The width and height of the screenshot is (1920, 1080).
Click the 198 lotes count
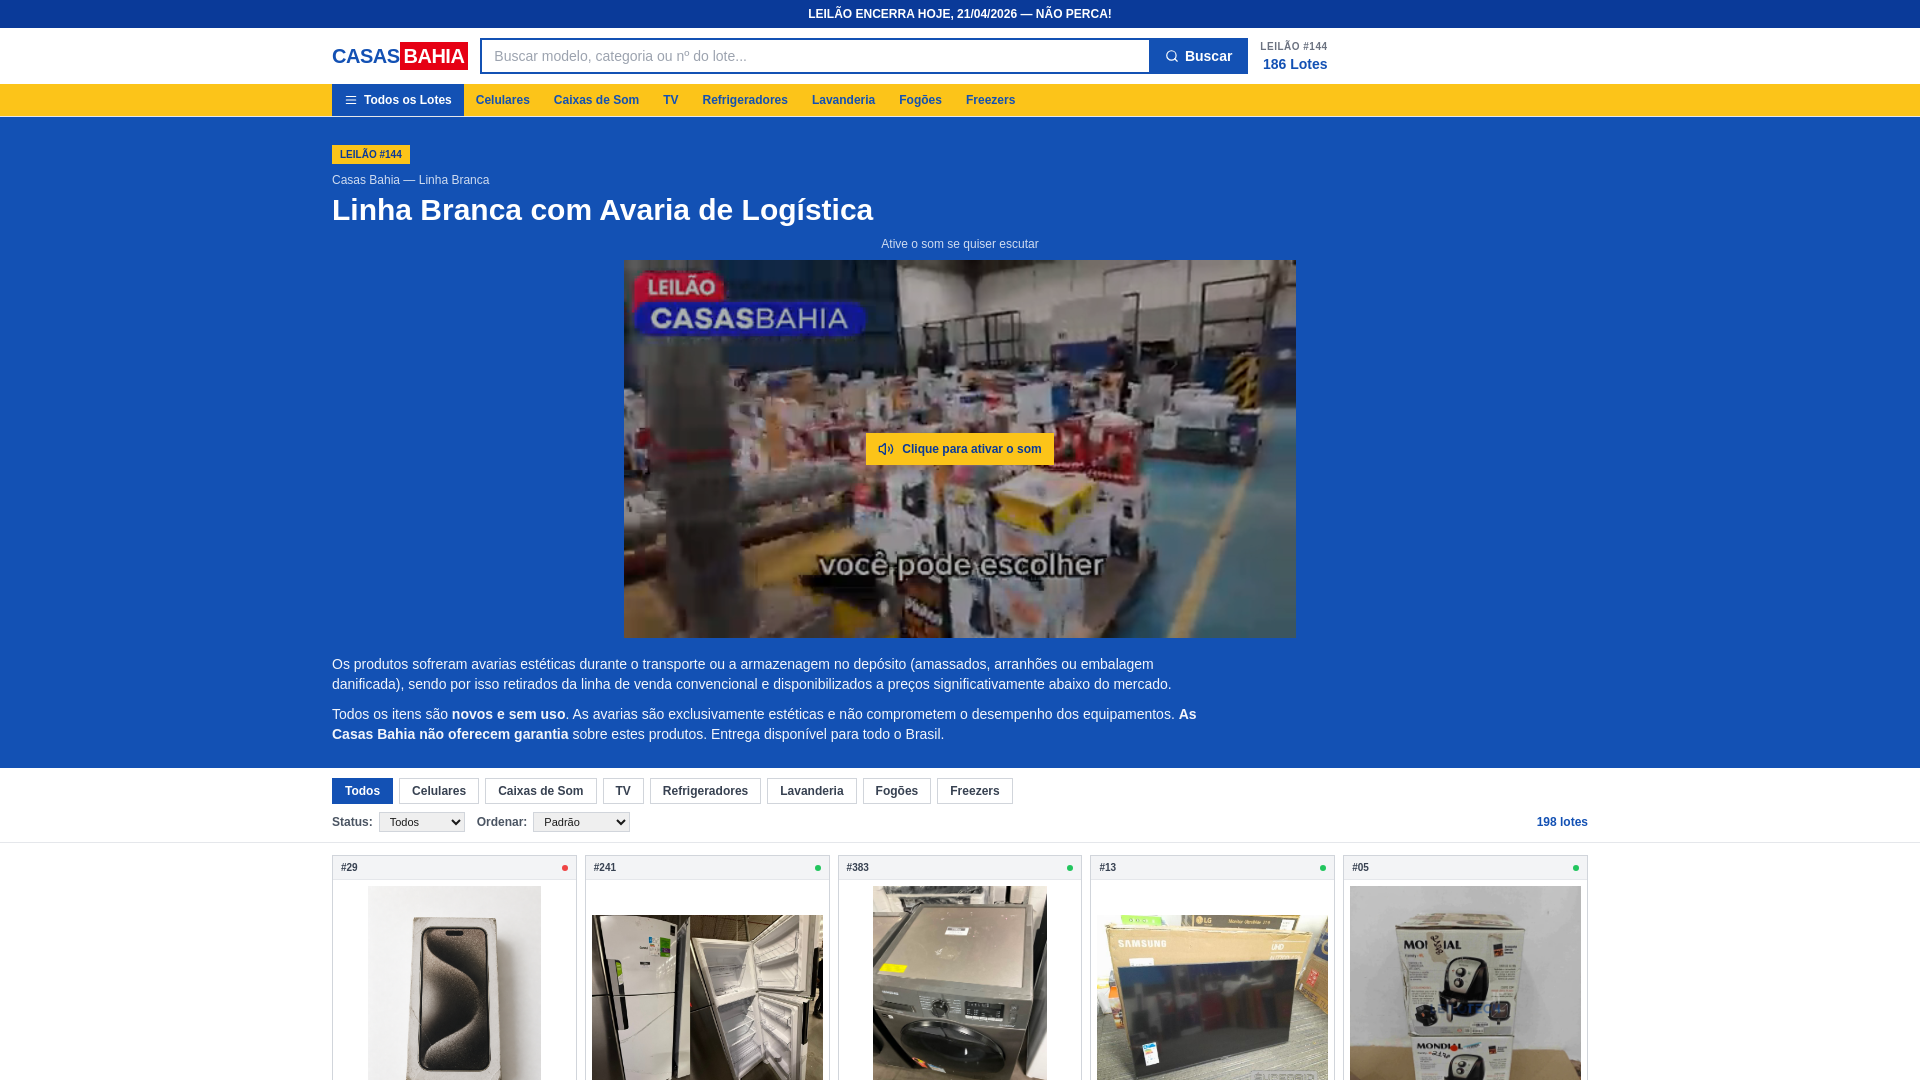1562,822
